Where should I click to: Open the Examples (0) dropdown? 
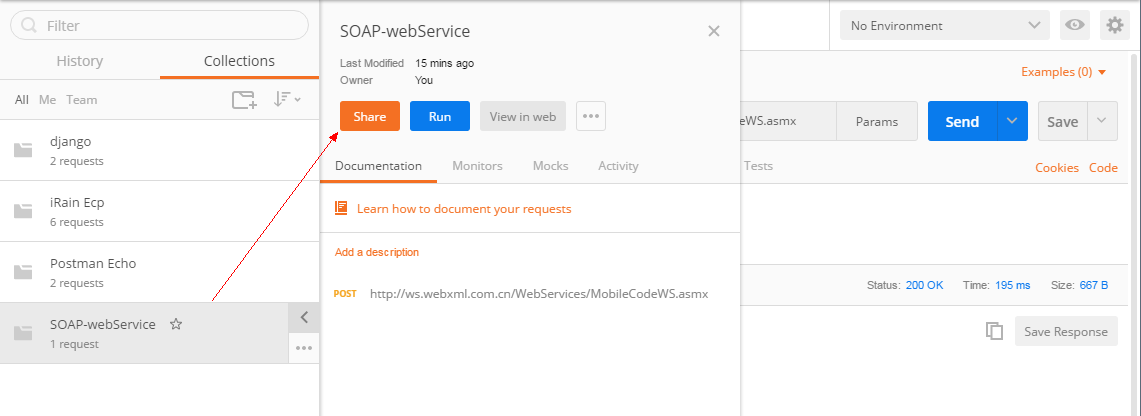pyautogui.click(x=1063, y=72)
